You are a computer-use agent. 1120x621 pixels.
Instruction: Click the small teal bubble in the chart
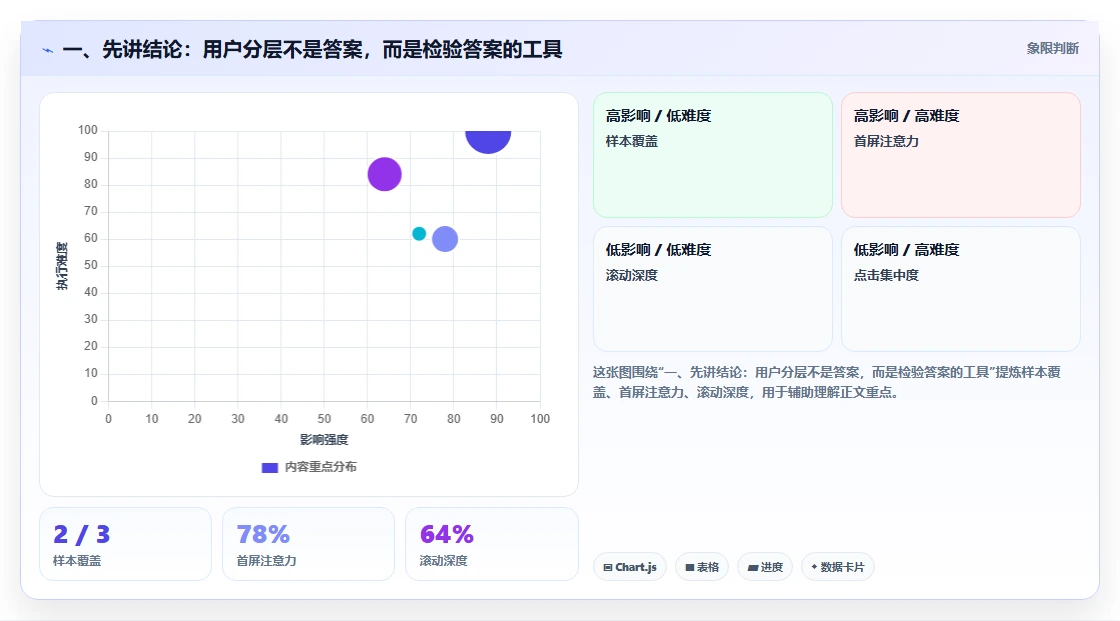[419, 234]
